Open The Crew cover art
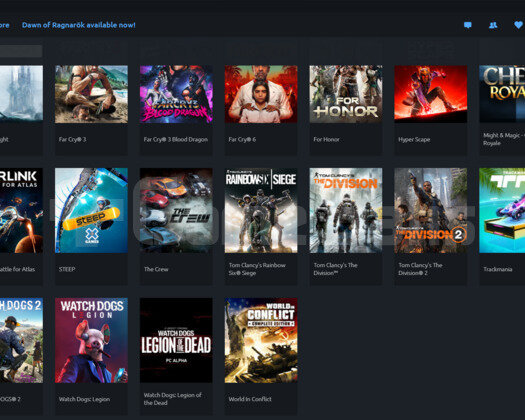Screen dimensions: 525x420 (176, 210)
